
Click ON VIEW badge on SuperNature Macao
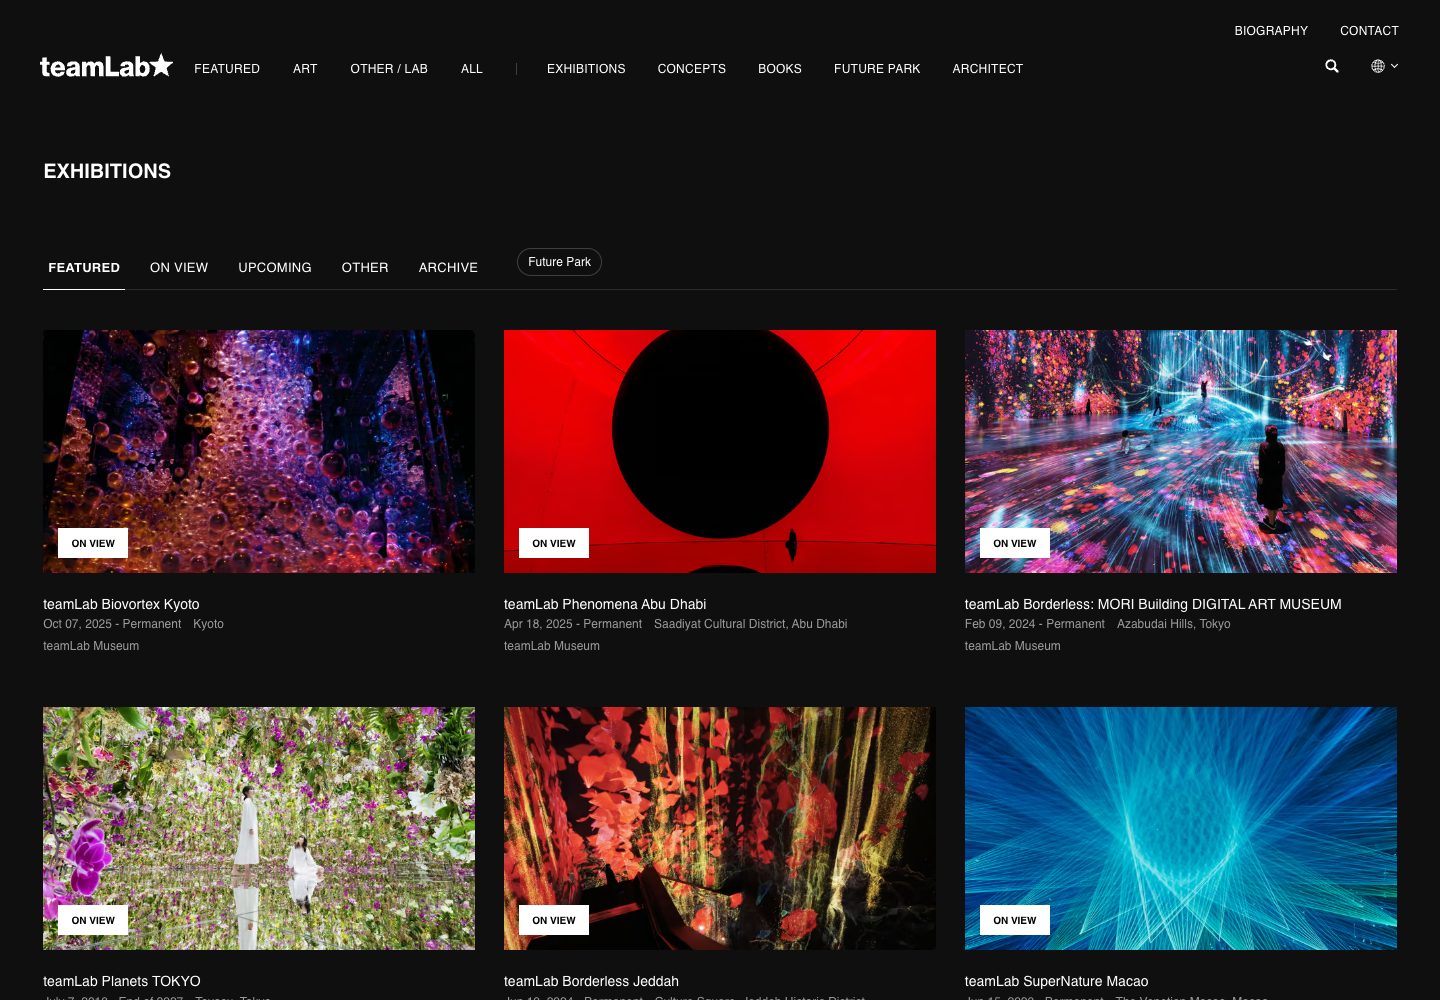[1015, 920]
